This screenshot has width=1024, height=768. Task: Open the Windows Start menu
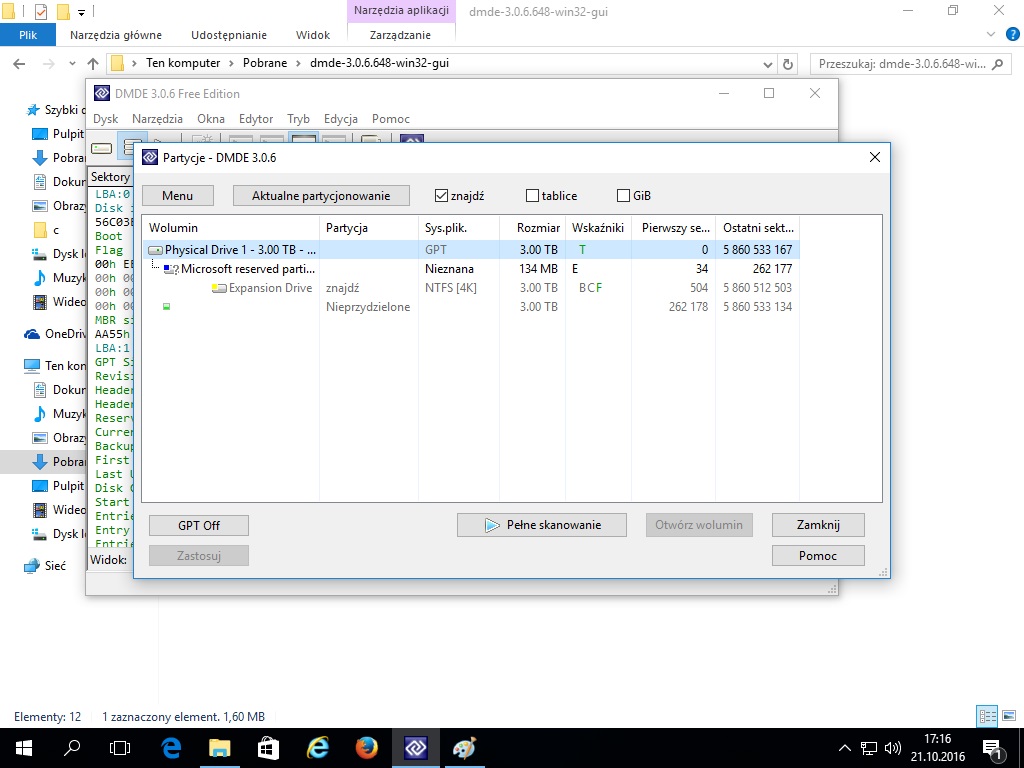click(x=24, y=748)
